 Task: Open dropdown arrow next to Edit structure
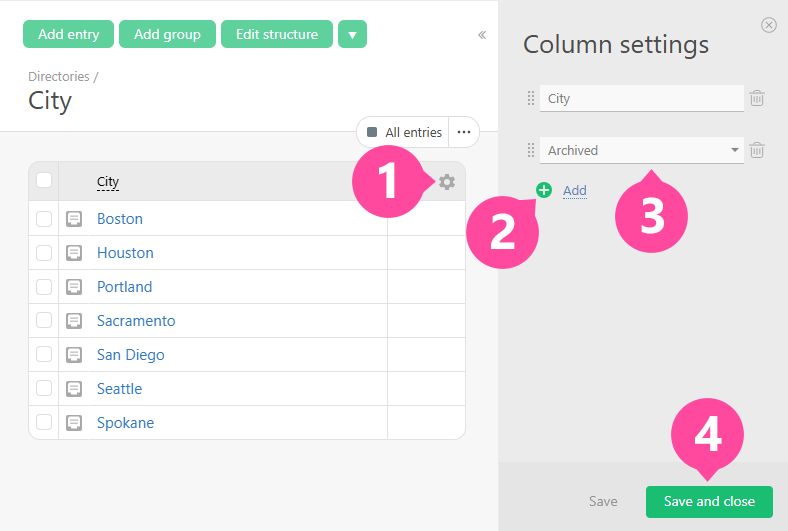tap(352, 34)
